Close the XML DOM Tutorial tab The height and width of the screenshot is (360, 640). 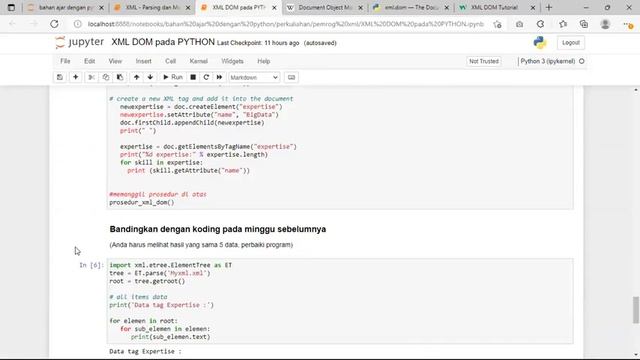point(533,8)
